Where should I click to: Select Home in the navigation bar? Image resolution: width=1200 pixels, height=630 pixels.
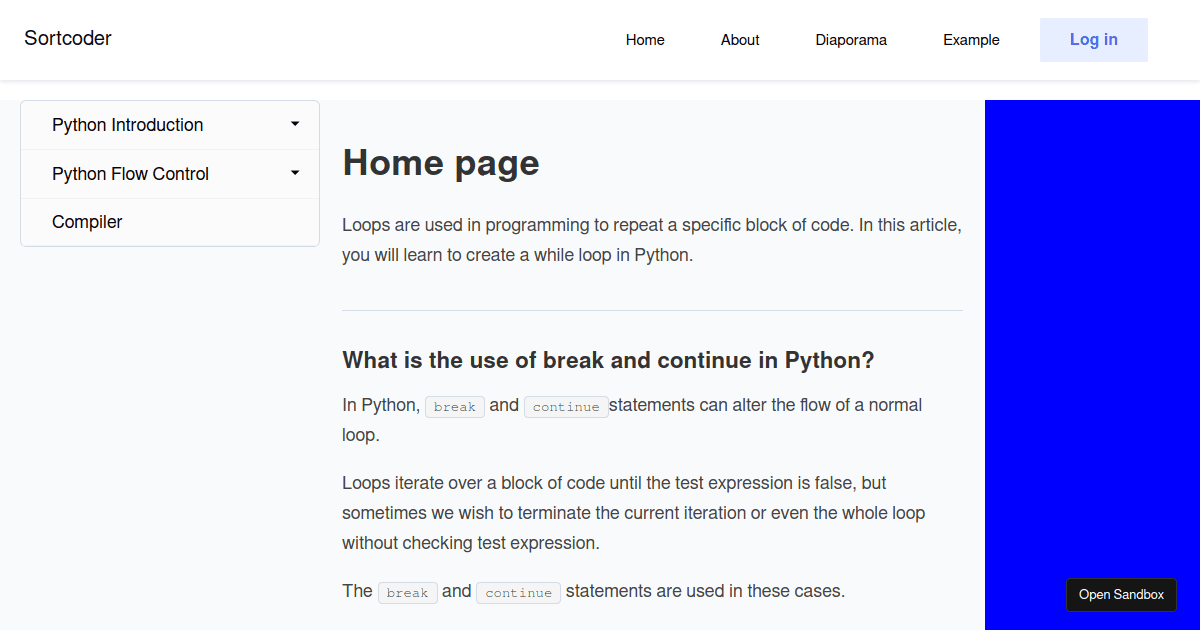coord(645,40)
